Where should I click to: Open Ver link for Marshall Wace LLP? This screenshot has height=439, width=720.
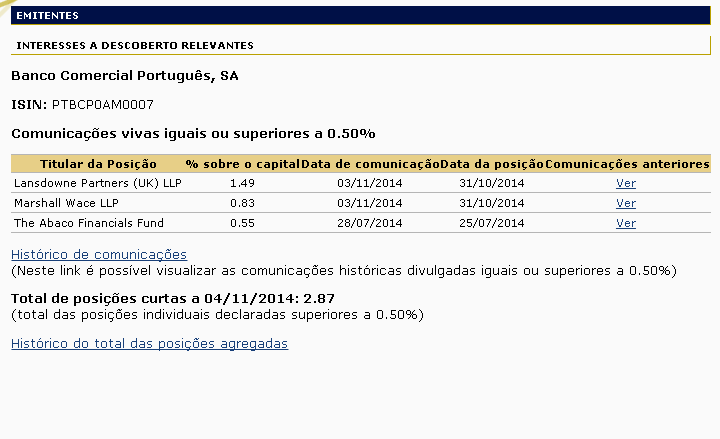(x=626, y=203)
